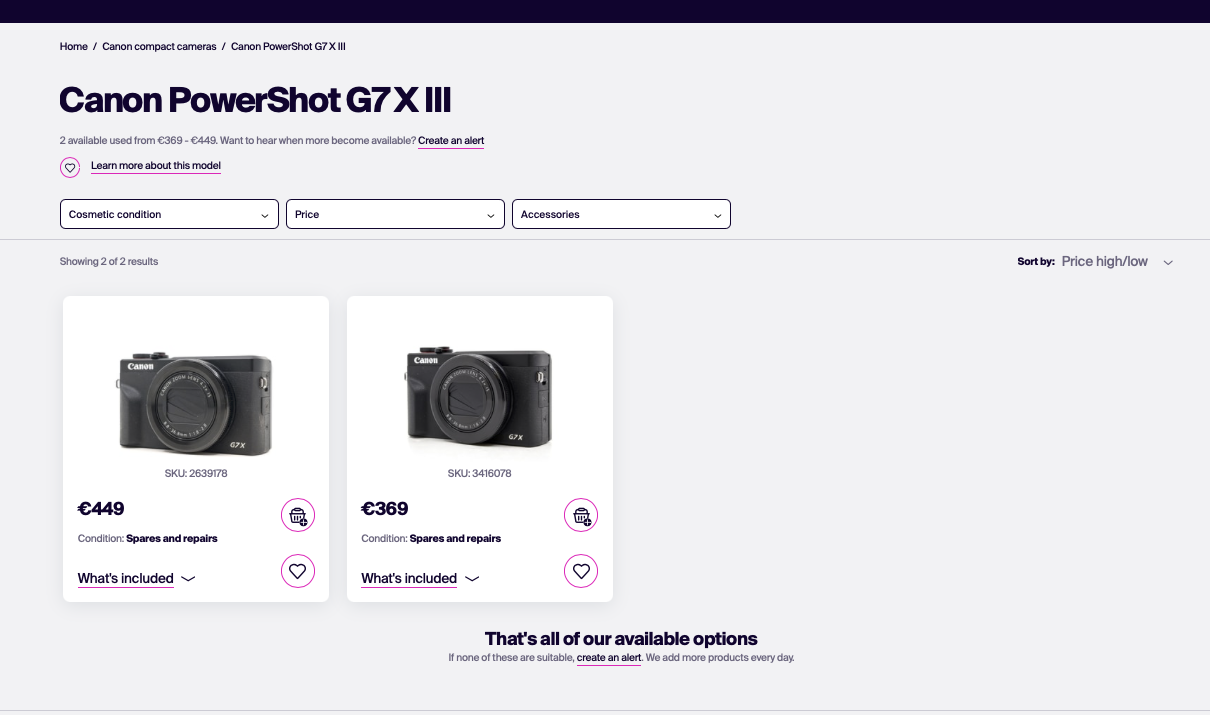Click create an alert link at bottom

click(609, 658)
